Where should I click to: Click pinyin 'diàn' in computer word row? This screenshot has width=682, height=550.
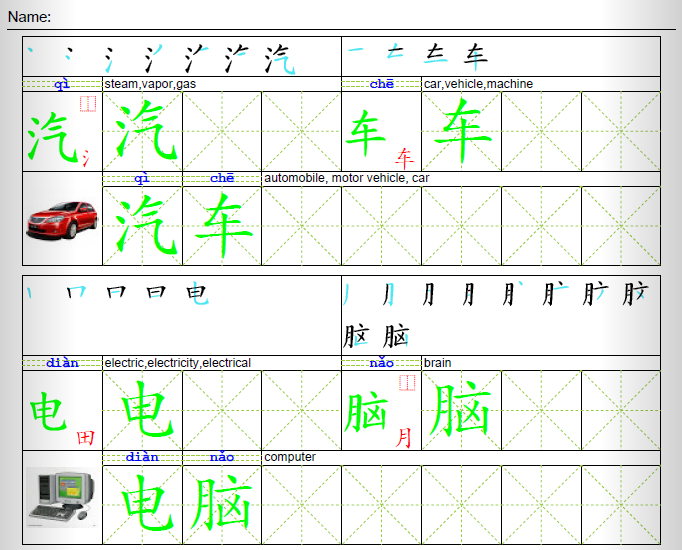tap(142, 457)
